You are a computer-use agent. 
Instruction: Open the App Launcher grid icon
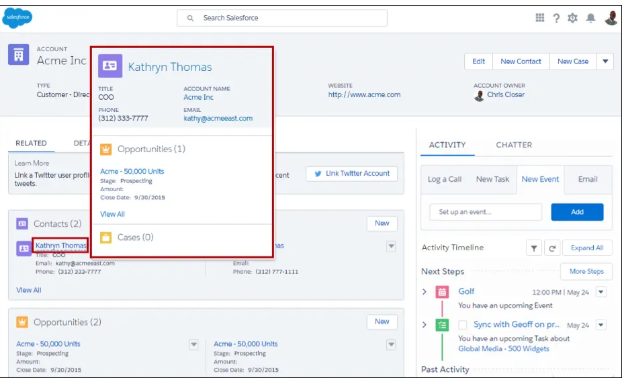pos(540,18)
